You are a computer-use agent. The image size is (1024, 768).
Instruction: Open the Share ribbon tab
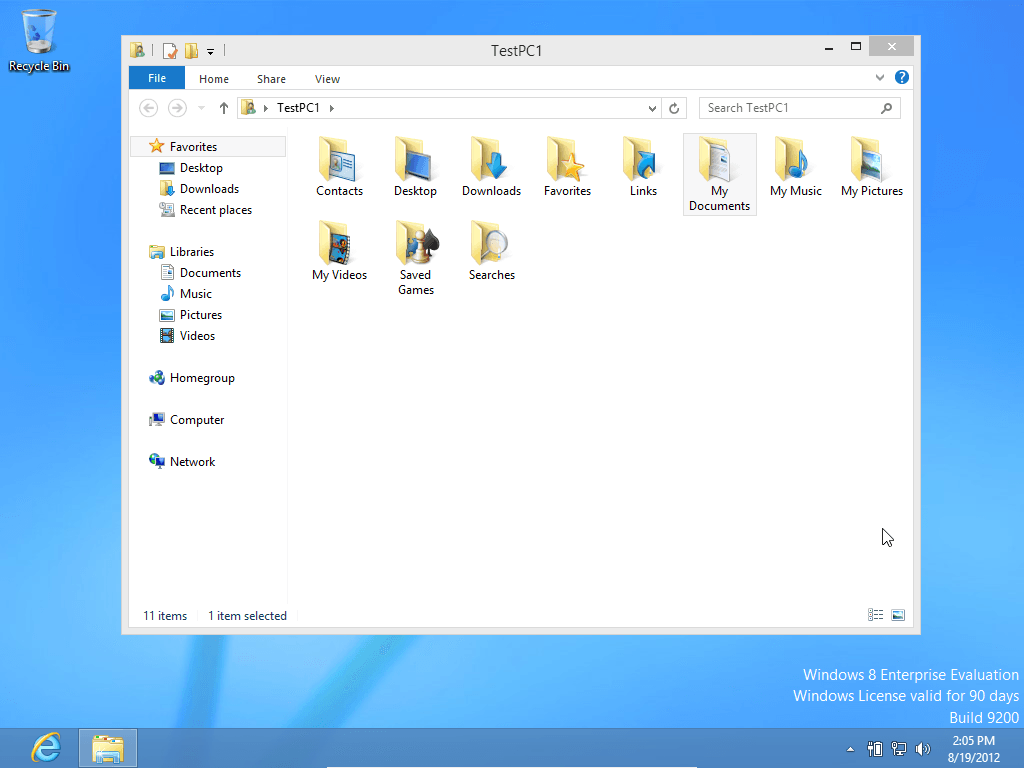click(271, 78)
